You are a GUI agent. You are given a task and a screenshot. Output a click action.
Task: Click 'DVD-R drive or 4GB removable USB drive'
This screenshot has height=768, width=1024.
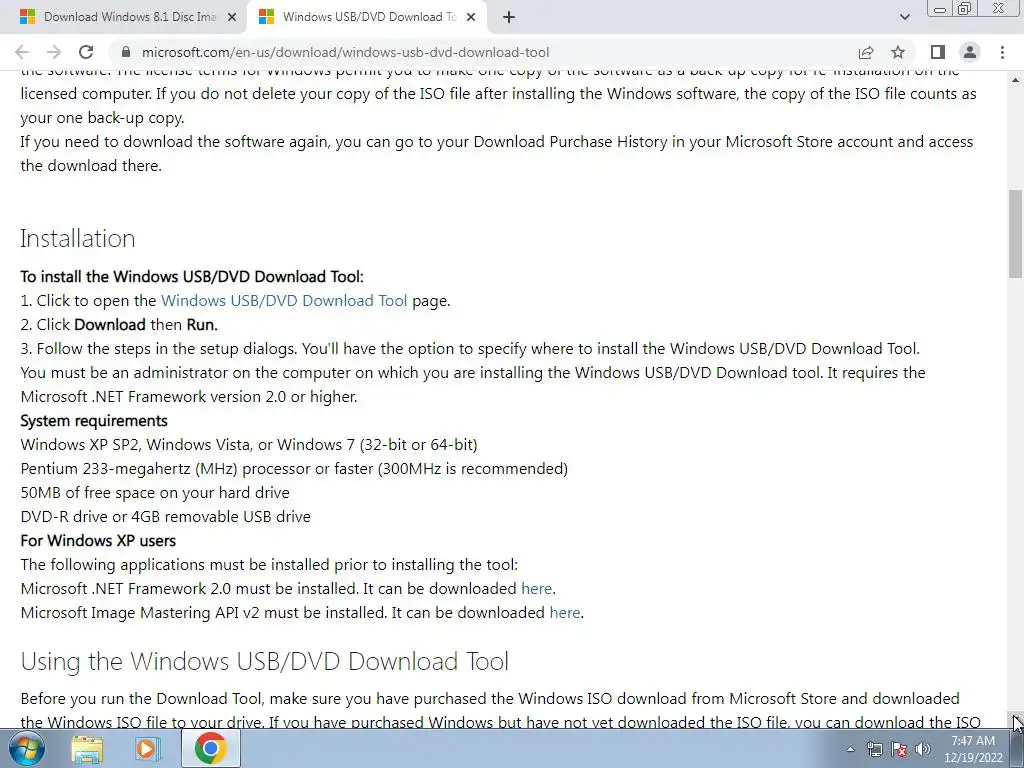click(165, 517)
